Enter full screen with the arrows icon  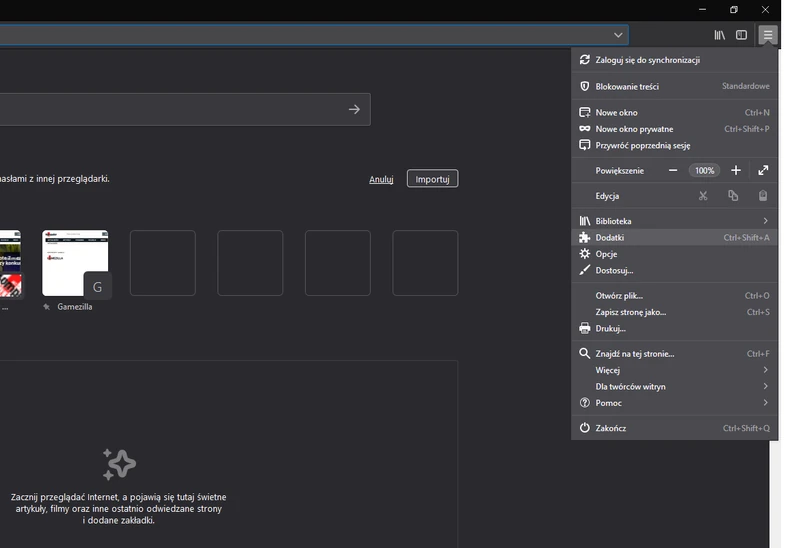(763, 171)
